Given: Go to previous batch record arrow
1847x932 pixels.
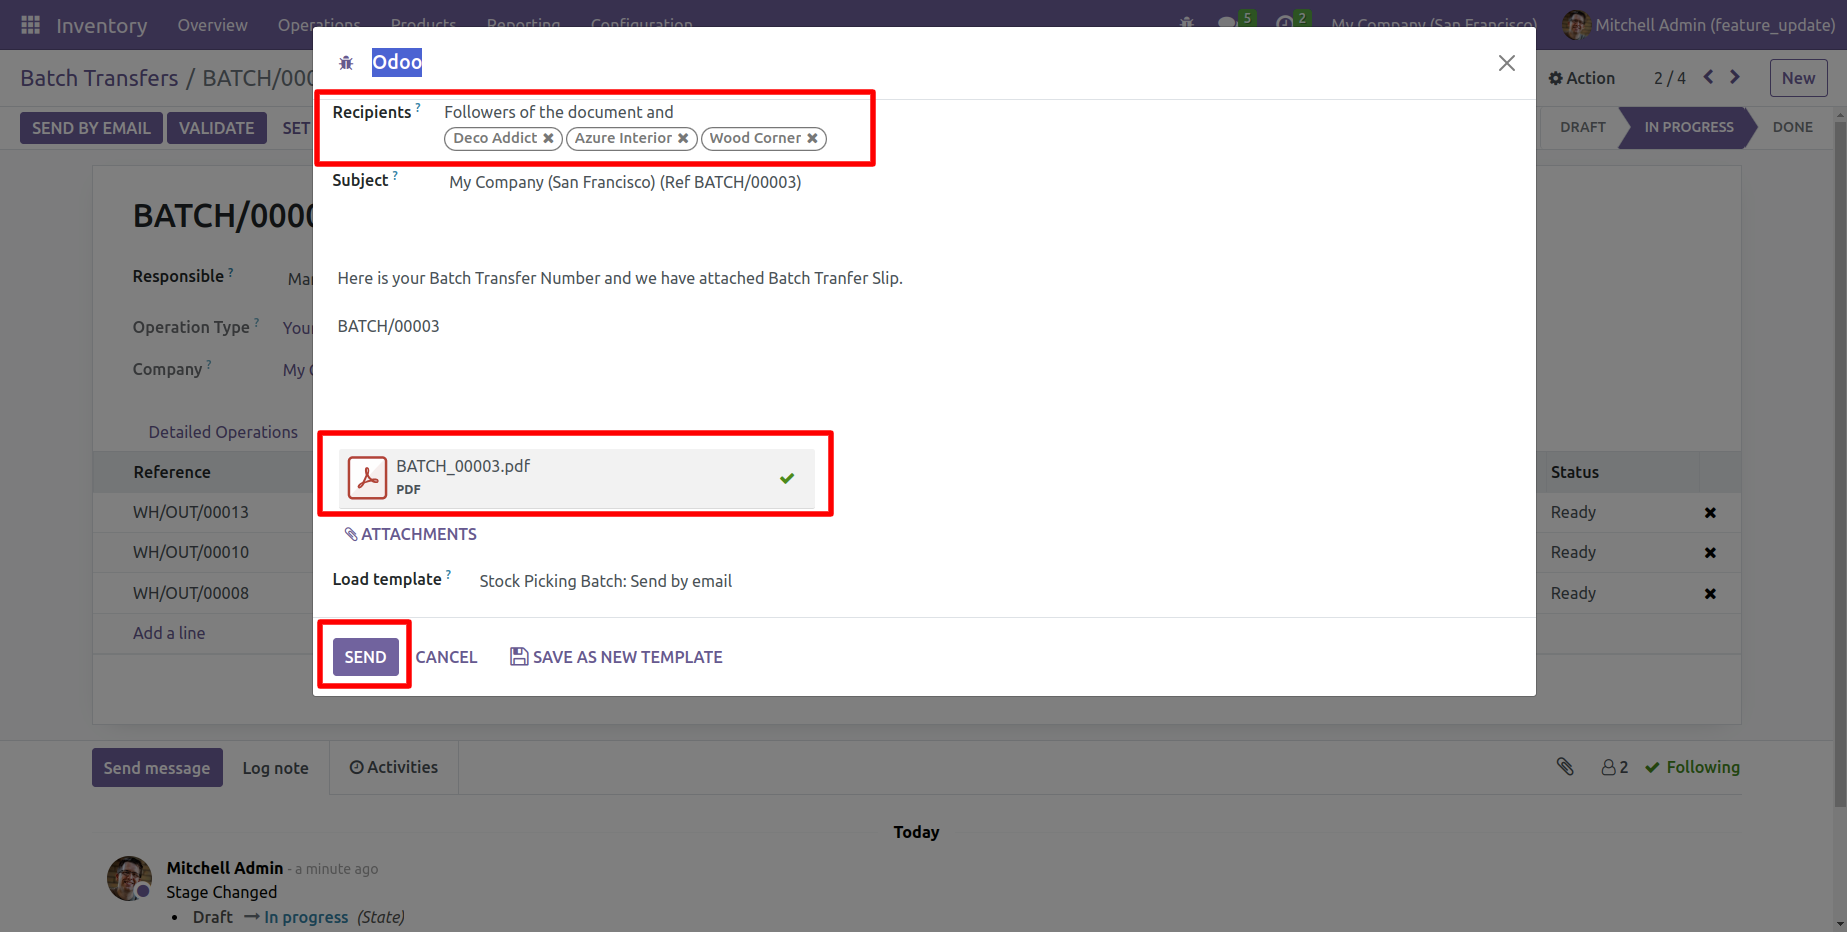Looking at the screenshot, I should point(1708,77).
